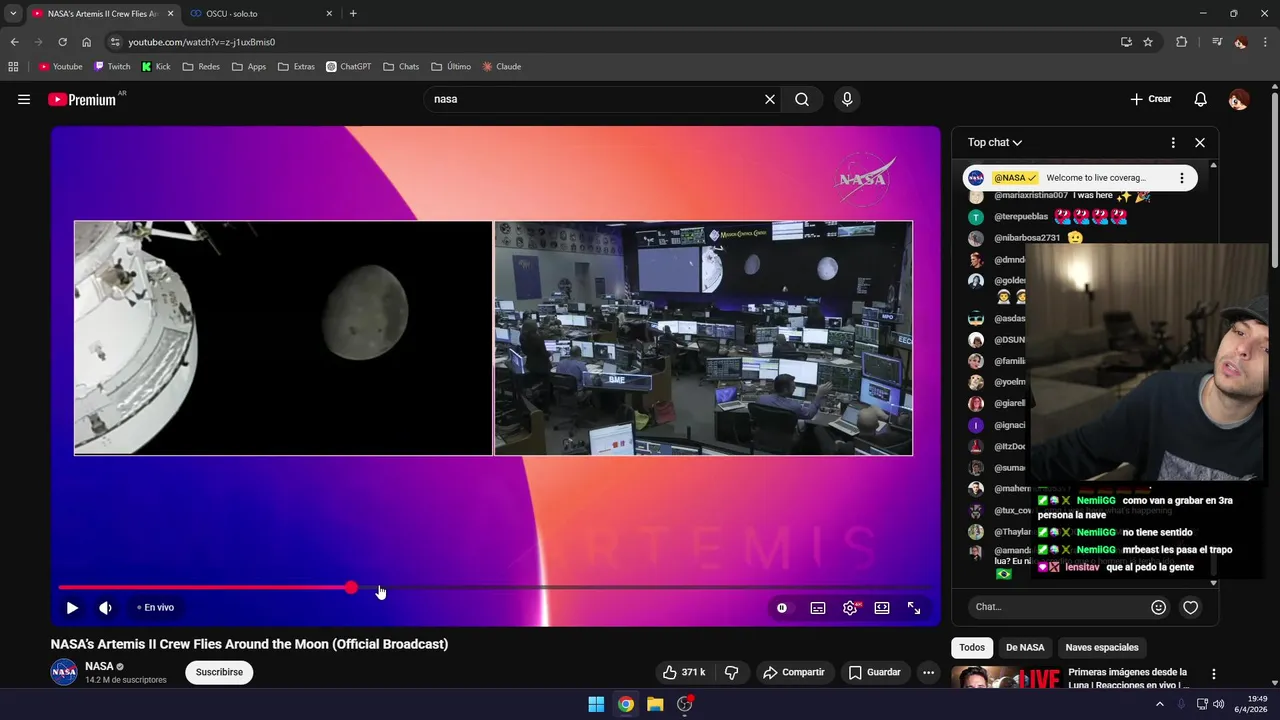Like the video with 371 k likes
Image resolution: width=1280 pixels, height=720 pixels.
point(683,672)
